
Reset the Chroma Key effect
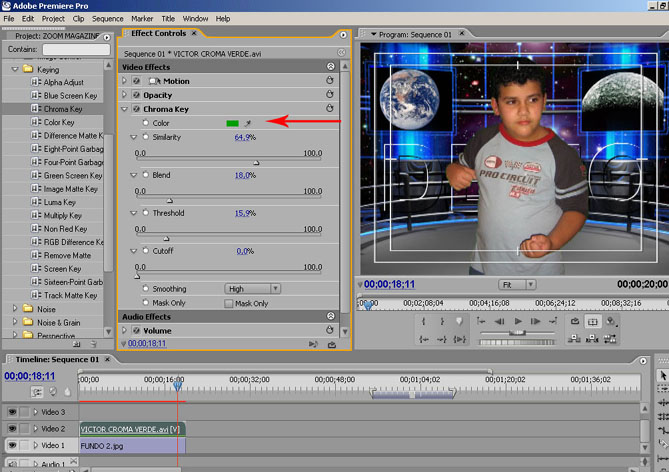click(329, 108)
